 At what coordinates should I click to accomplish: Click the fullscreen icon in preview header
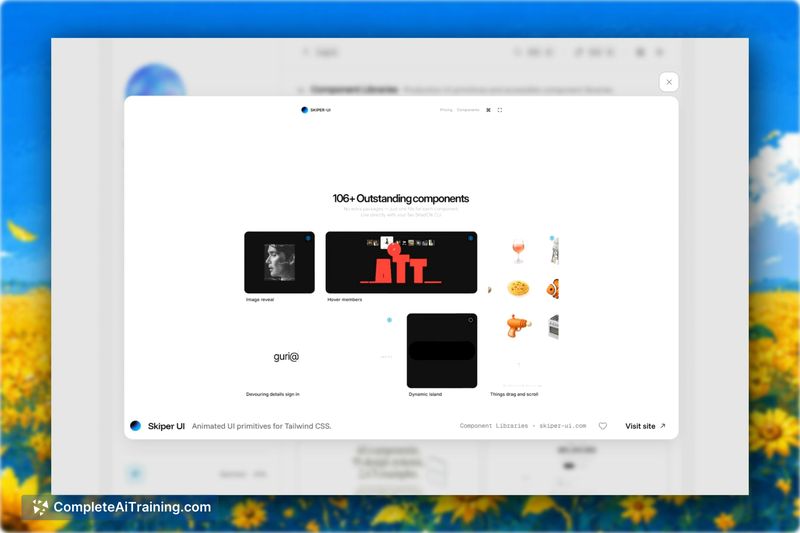coord(499,110)
